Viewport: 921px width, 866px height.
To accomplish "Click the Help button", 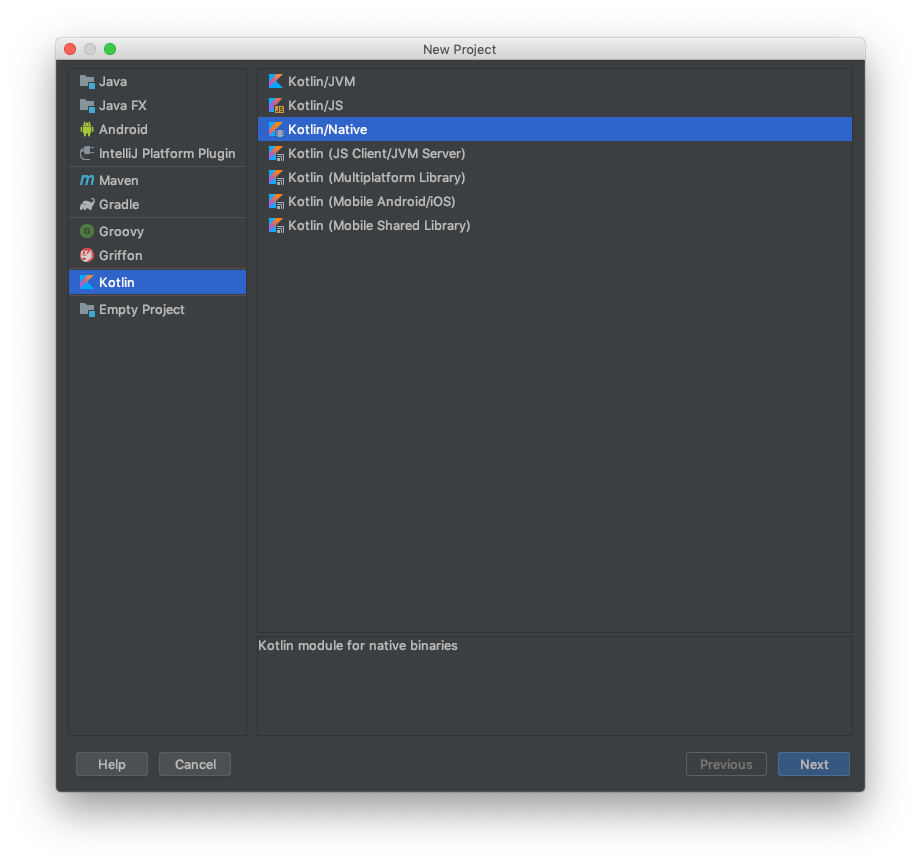I will (112, 764).
